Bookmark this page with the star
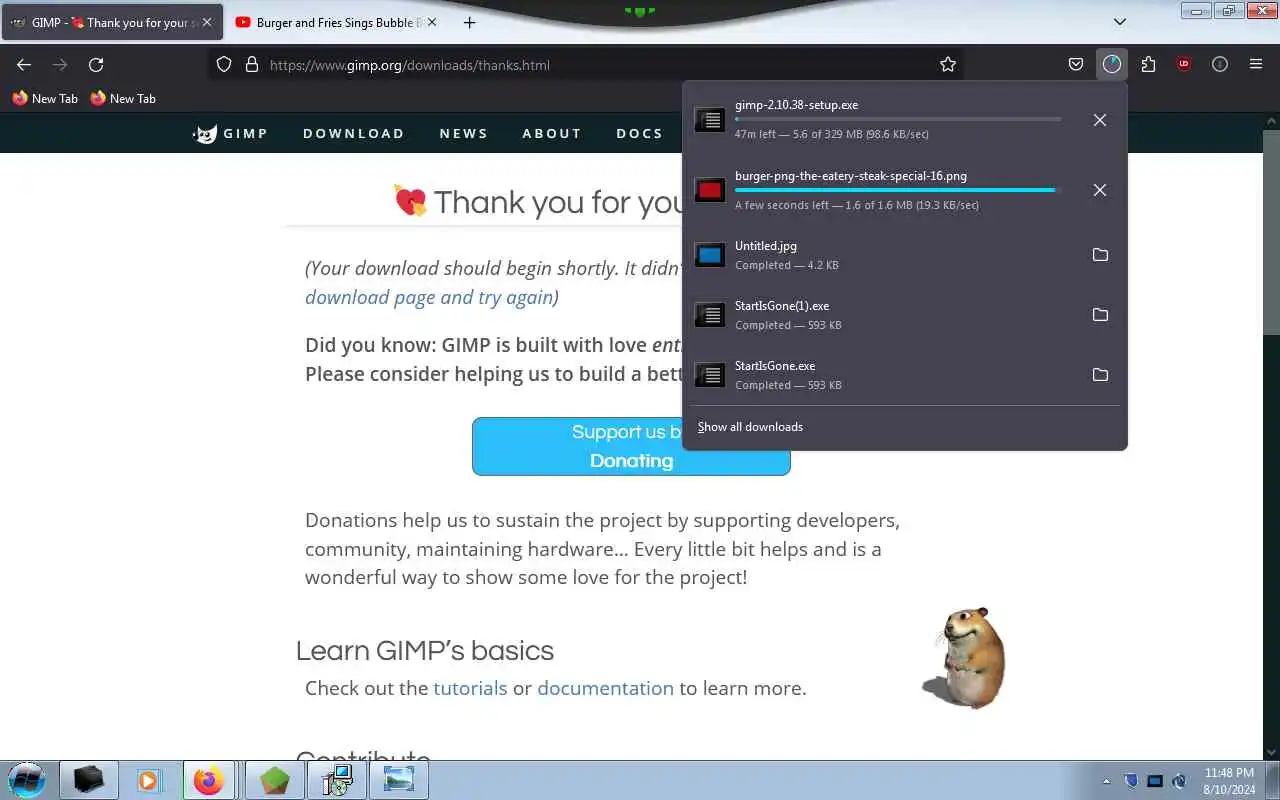The image size is (1280, 800). coord(948,64)
